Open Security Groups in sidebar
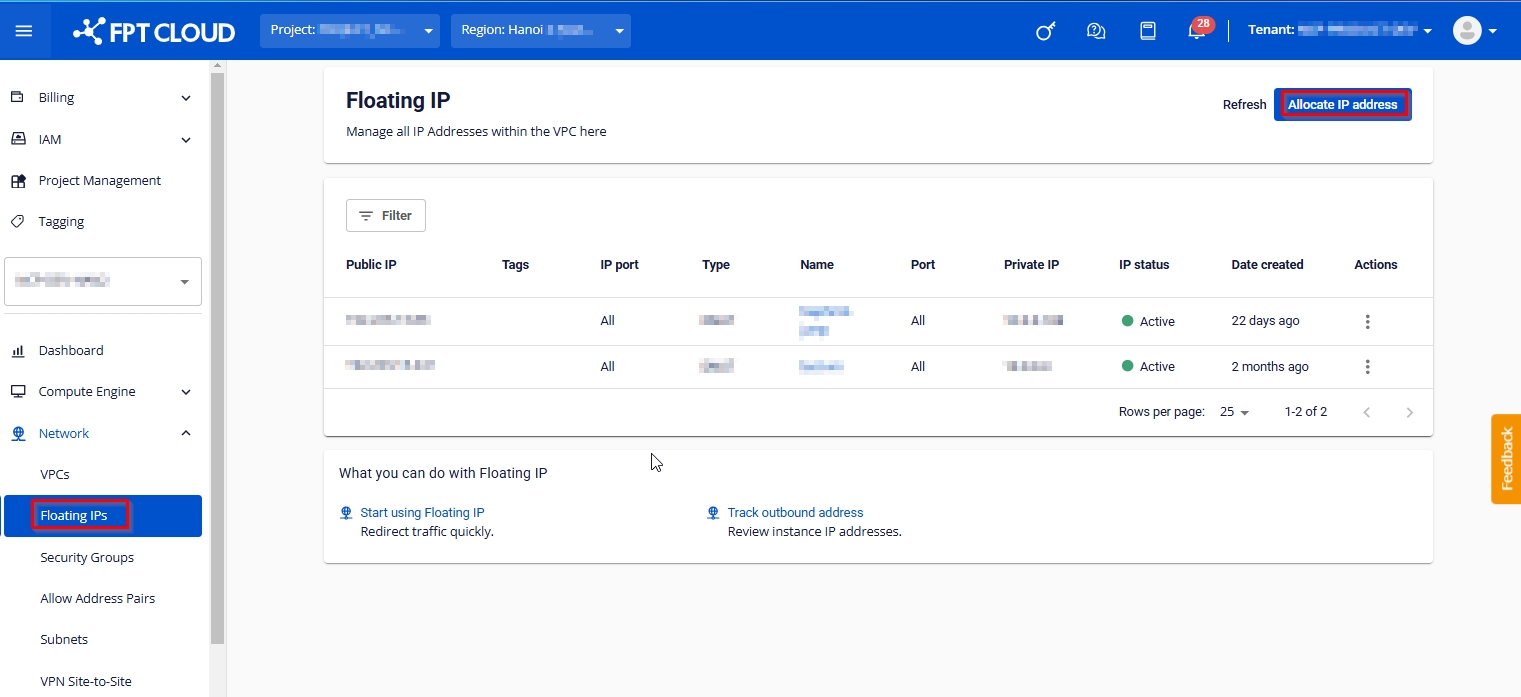The image size is (1521, 697). (x=87, y=557)
